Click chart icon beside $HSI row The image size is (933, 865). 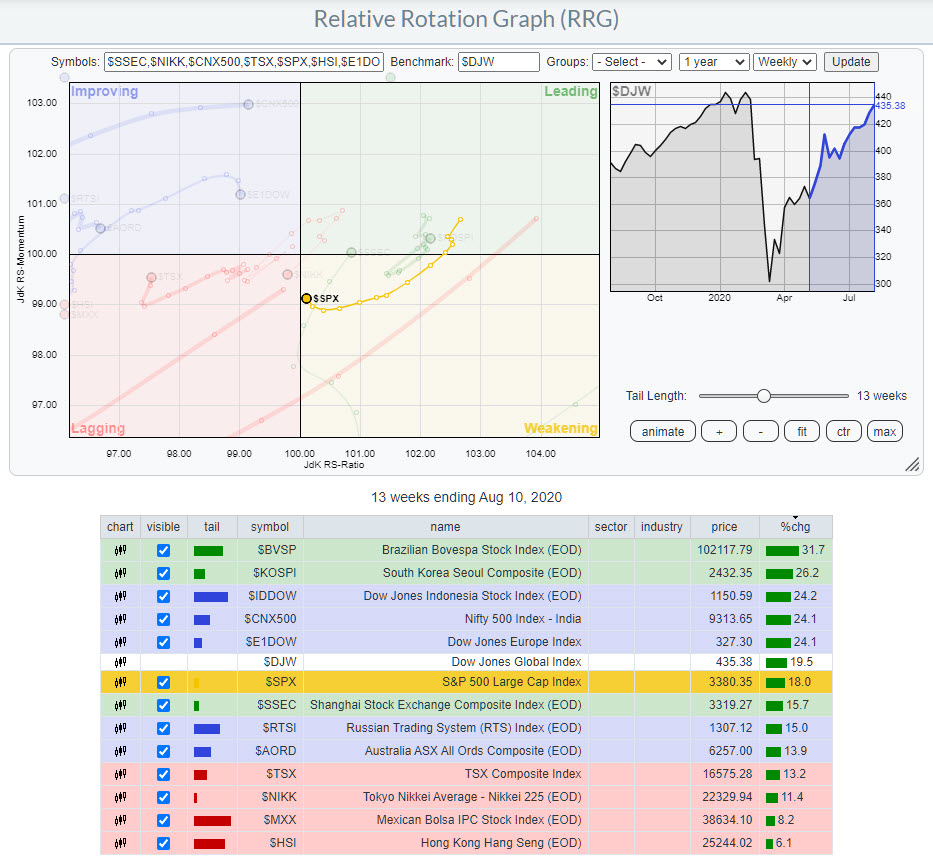[x=120, y=842]
